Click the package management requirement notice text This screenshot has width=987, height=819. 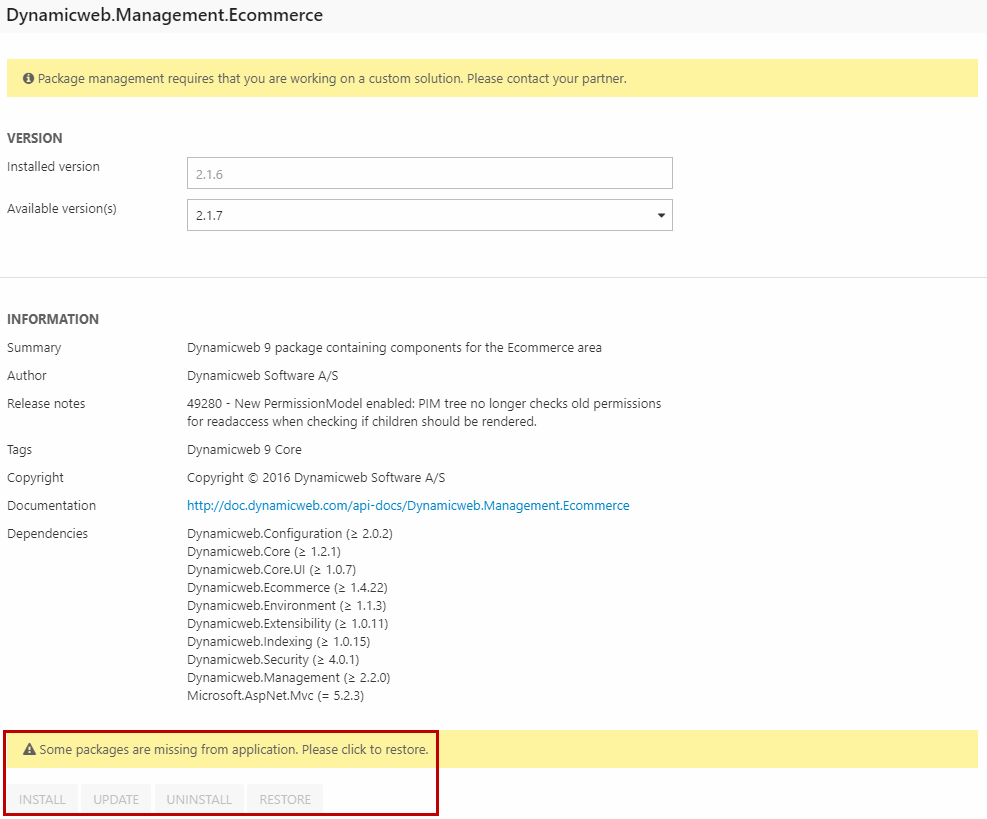tap(332, 78)
